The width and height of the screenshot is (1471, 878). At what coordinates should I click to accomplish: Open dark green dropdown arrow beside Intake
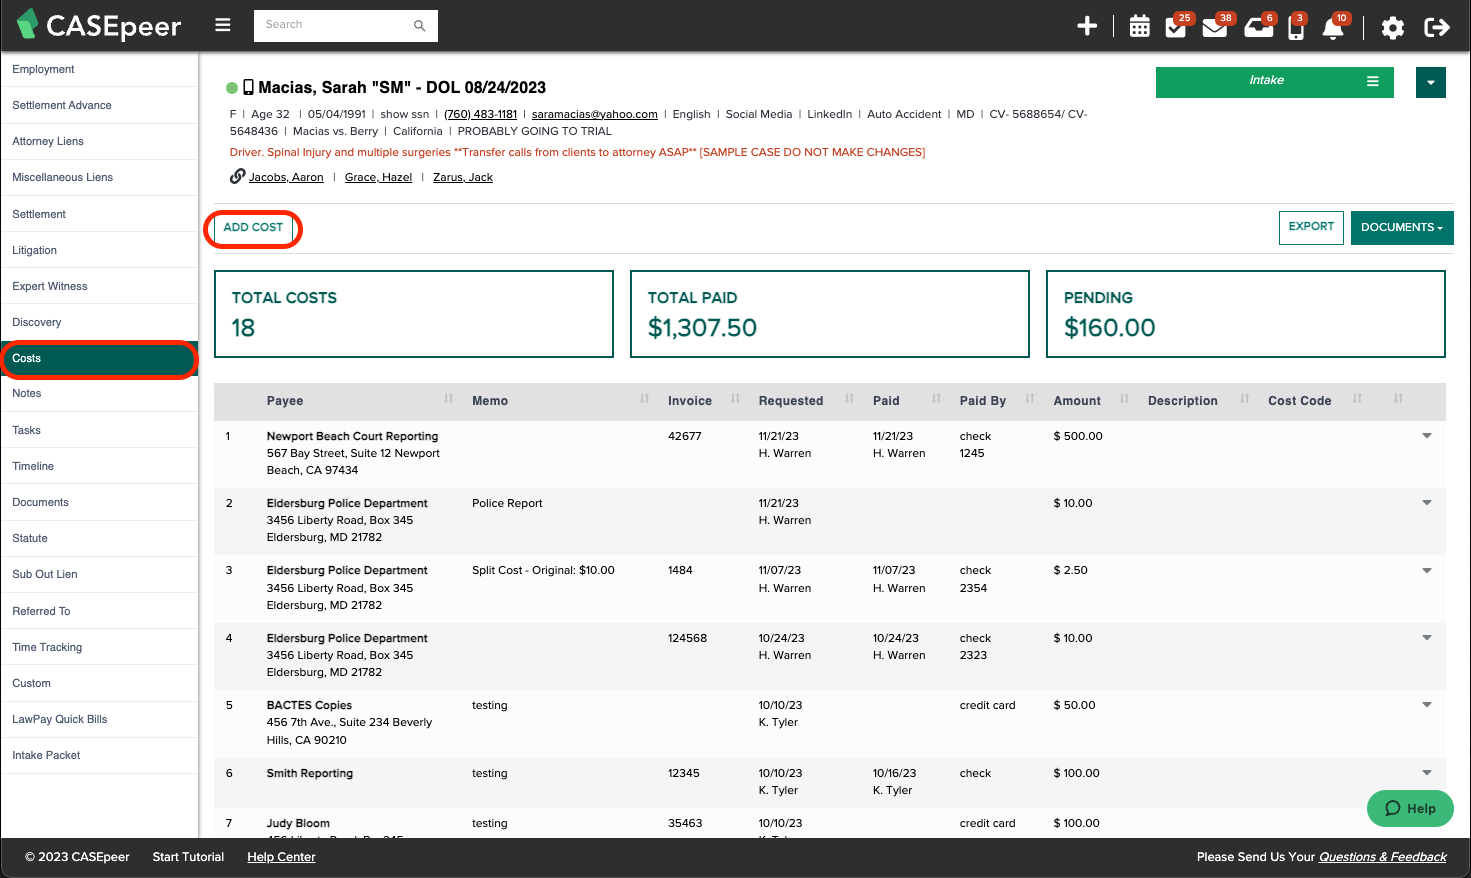tap(1431, 83)
